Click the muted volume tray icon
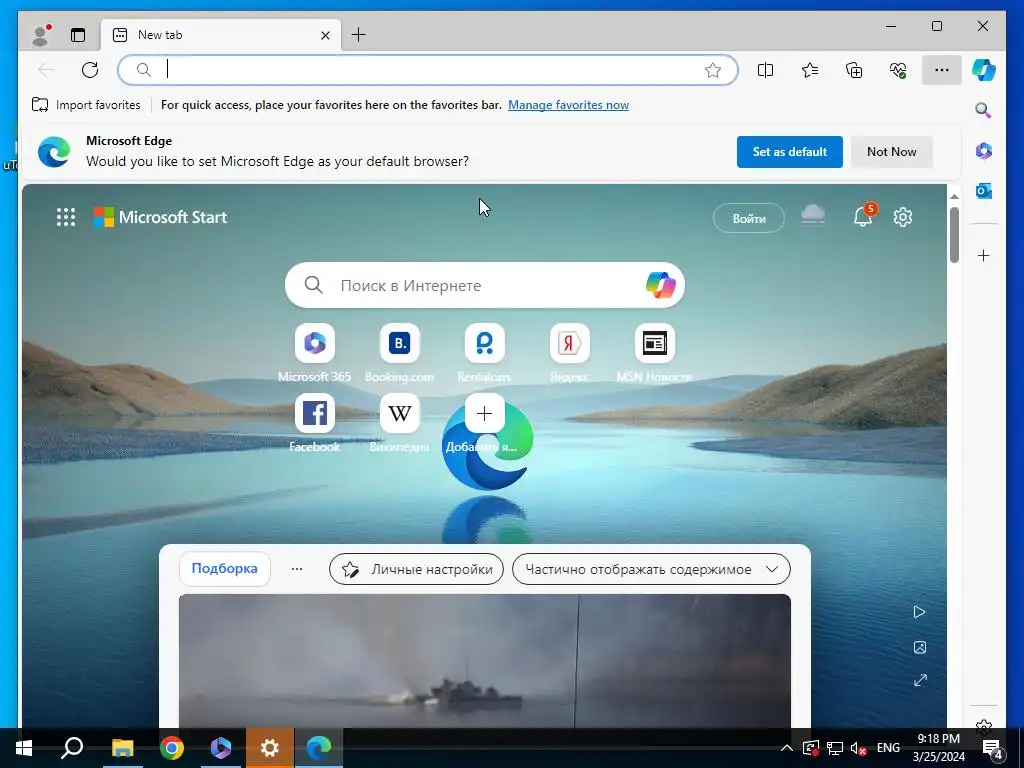 (x=859, y=748)
